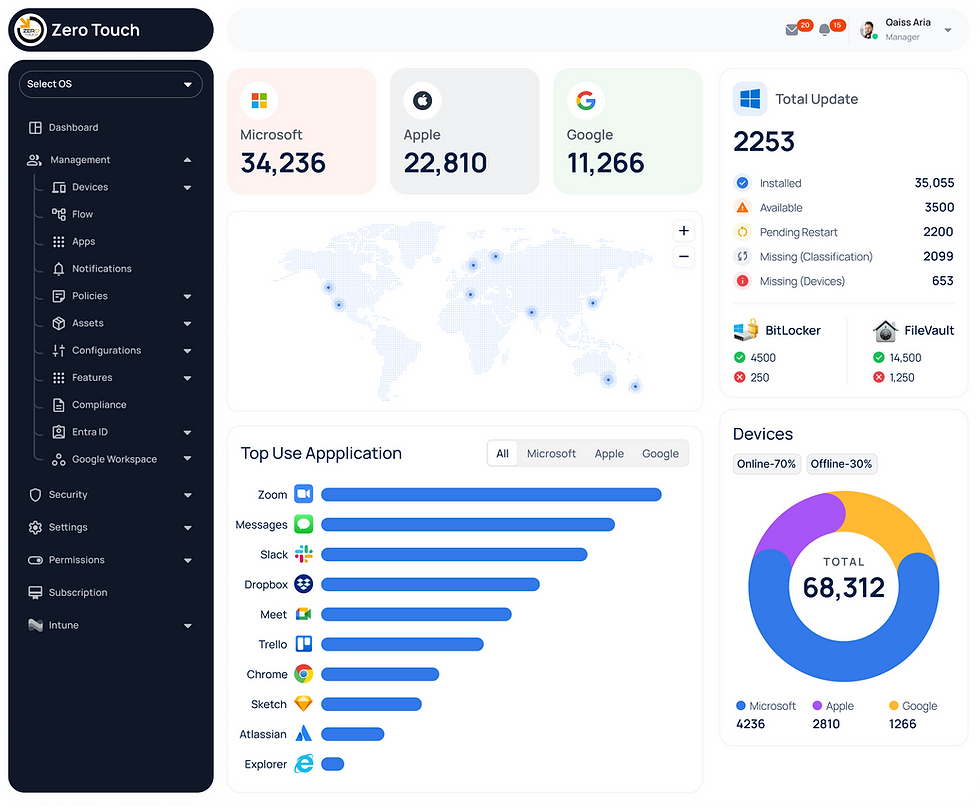This screenshot has width=980, height=807.
Task: Expand the Security section
Action: (x=188, y=496)
